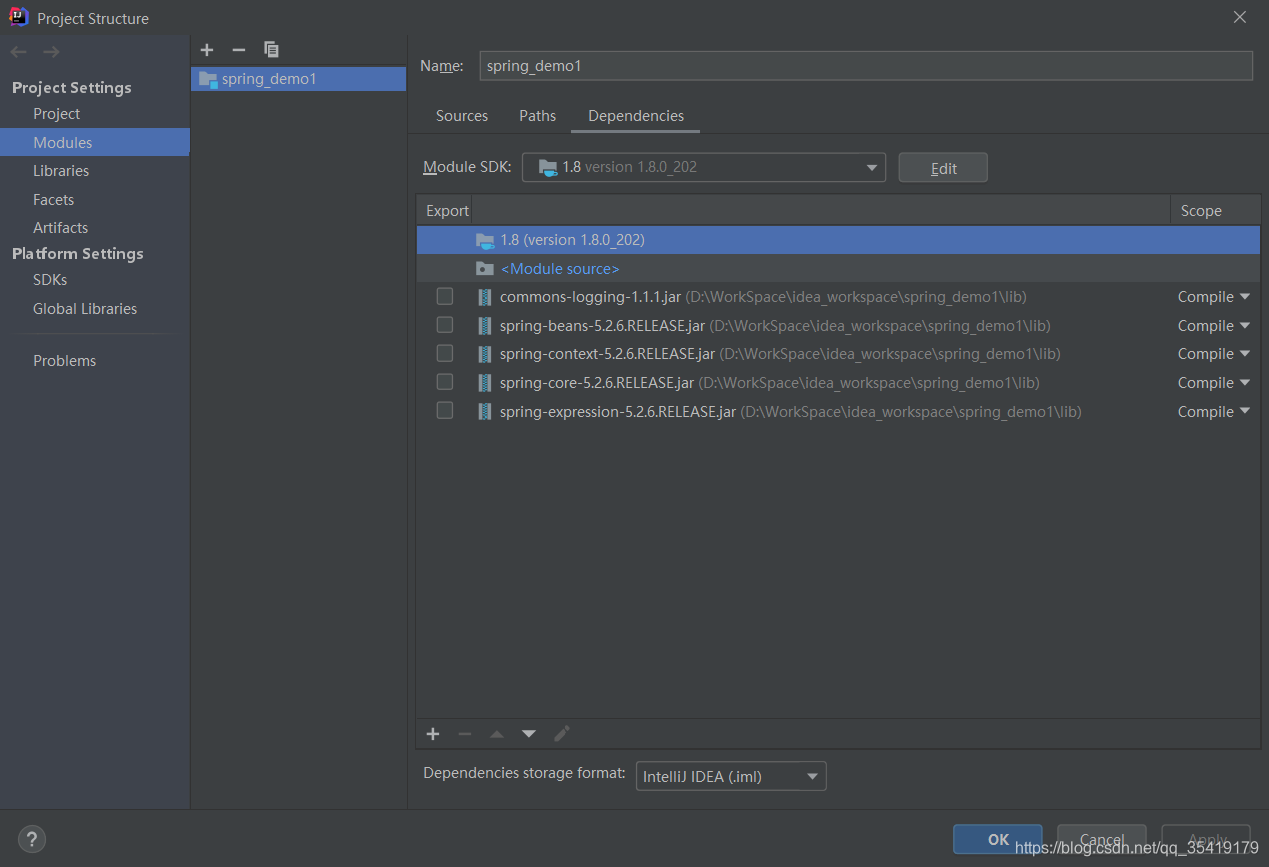Image resolution: width=1269 pixels, height=867 pixels.
Task: Click the Export column header
Action: tap(447, 211)
